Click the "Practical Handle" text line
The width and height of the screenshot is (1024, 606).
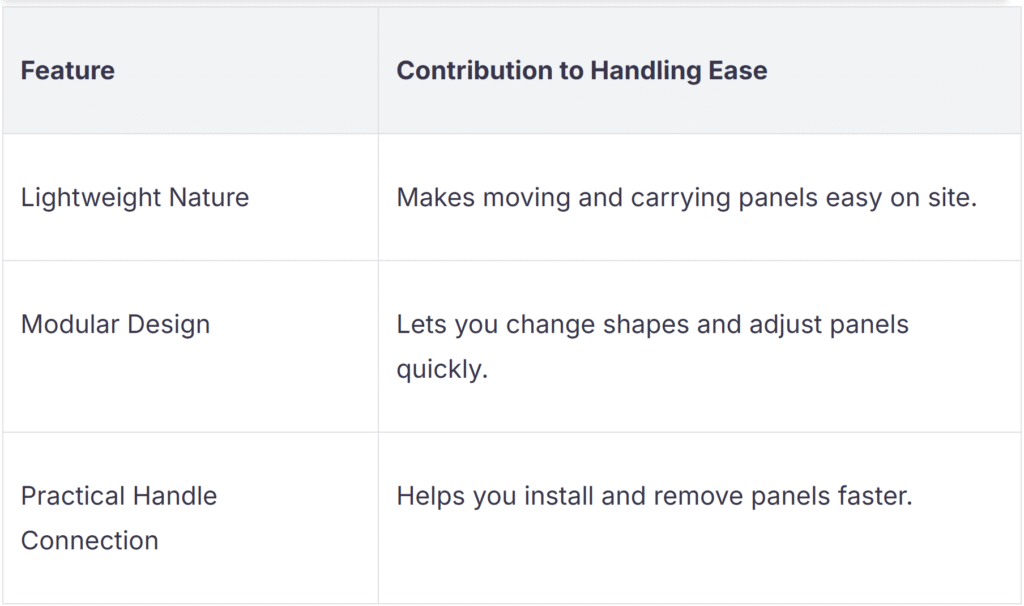point(119,496)
